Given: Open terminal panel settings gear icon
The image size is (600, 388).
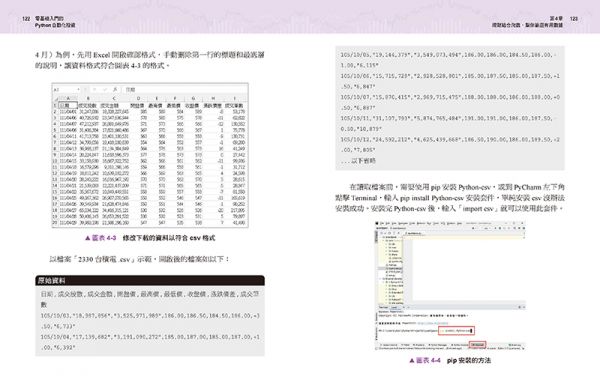Looking at the screenshot, I should pos(519,307).
